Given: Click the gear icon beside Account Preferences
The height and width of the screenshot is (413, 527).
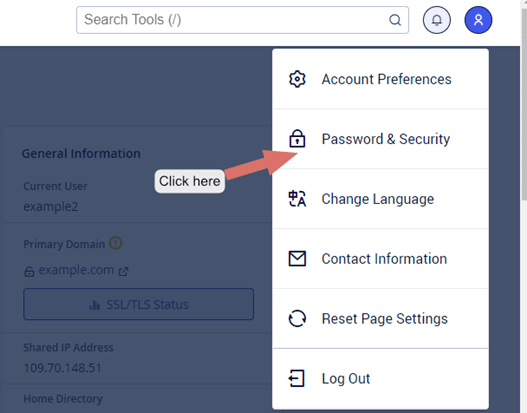Looking at the screenshot, I should pyautogui.click(x=297, y=79).
